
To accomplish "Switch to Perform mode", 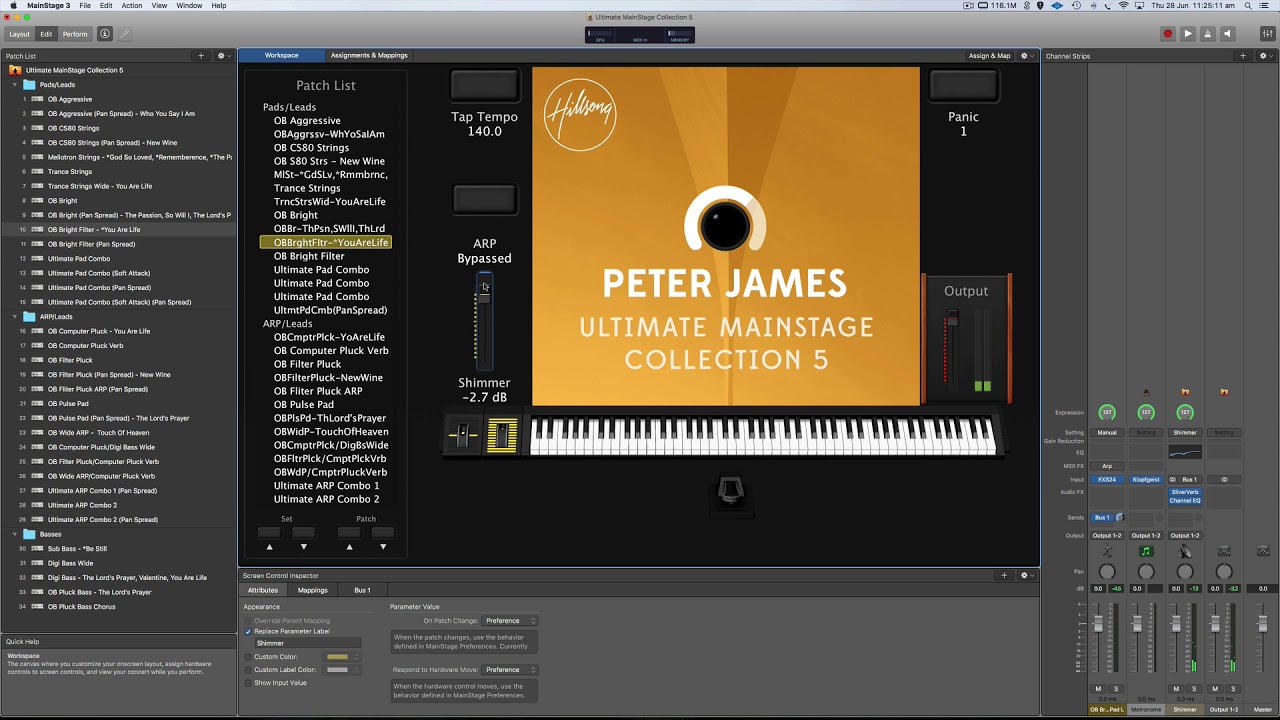I will (75, 34).
